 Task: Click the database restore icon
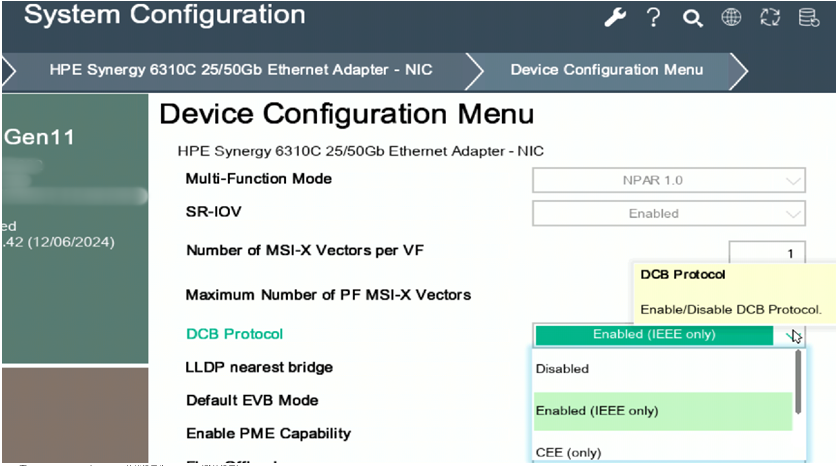pos(808,18)
